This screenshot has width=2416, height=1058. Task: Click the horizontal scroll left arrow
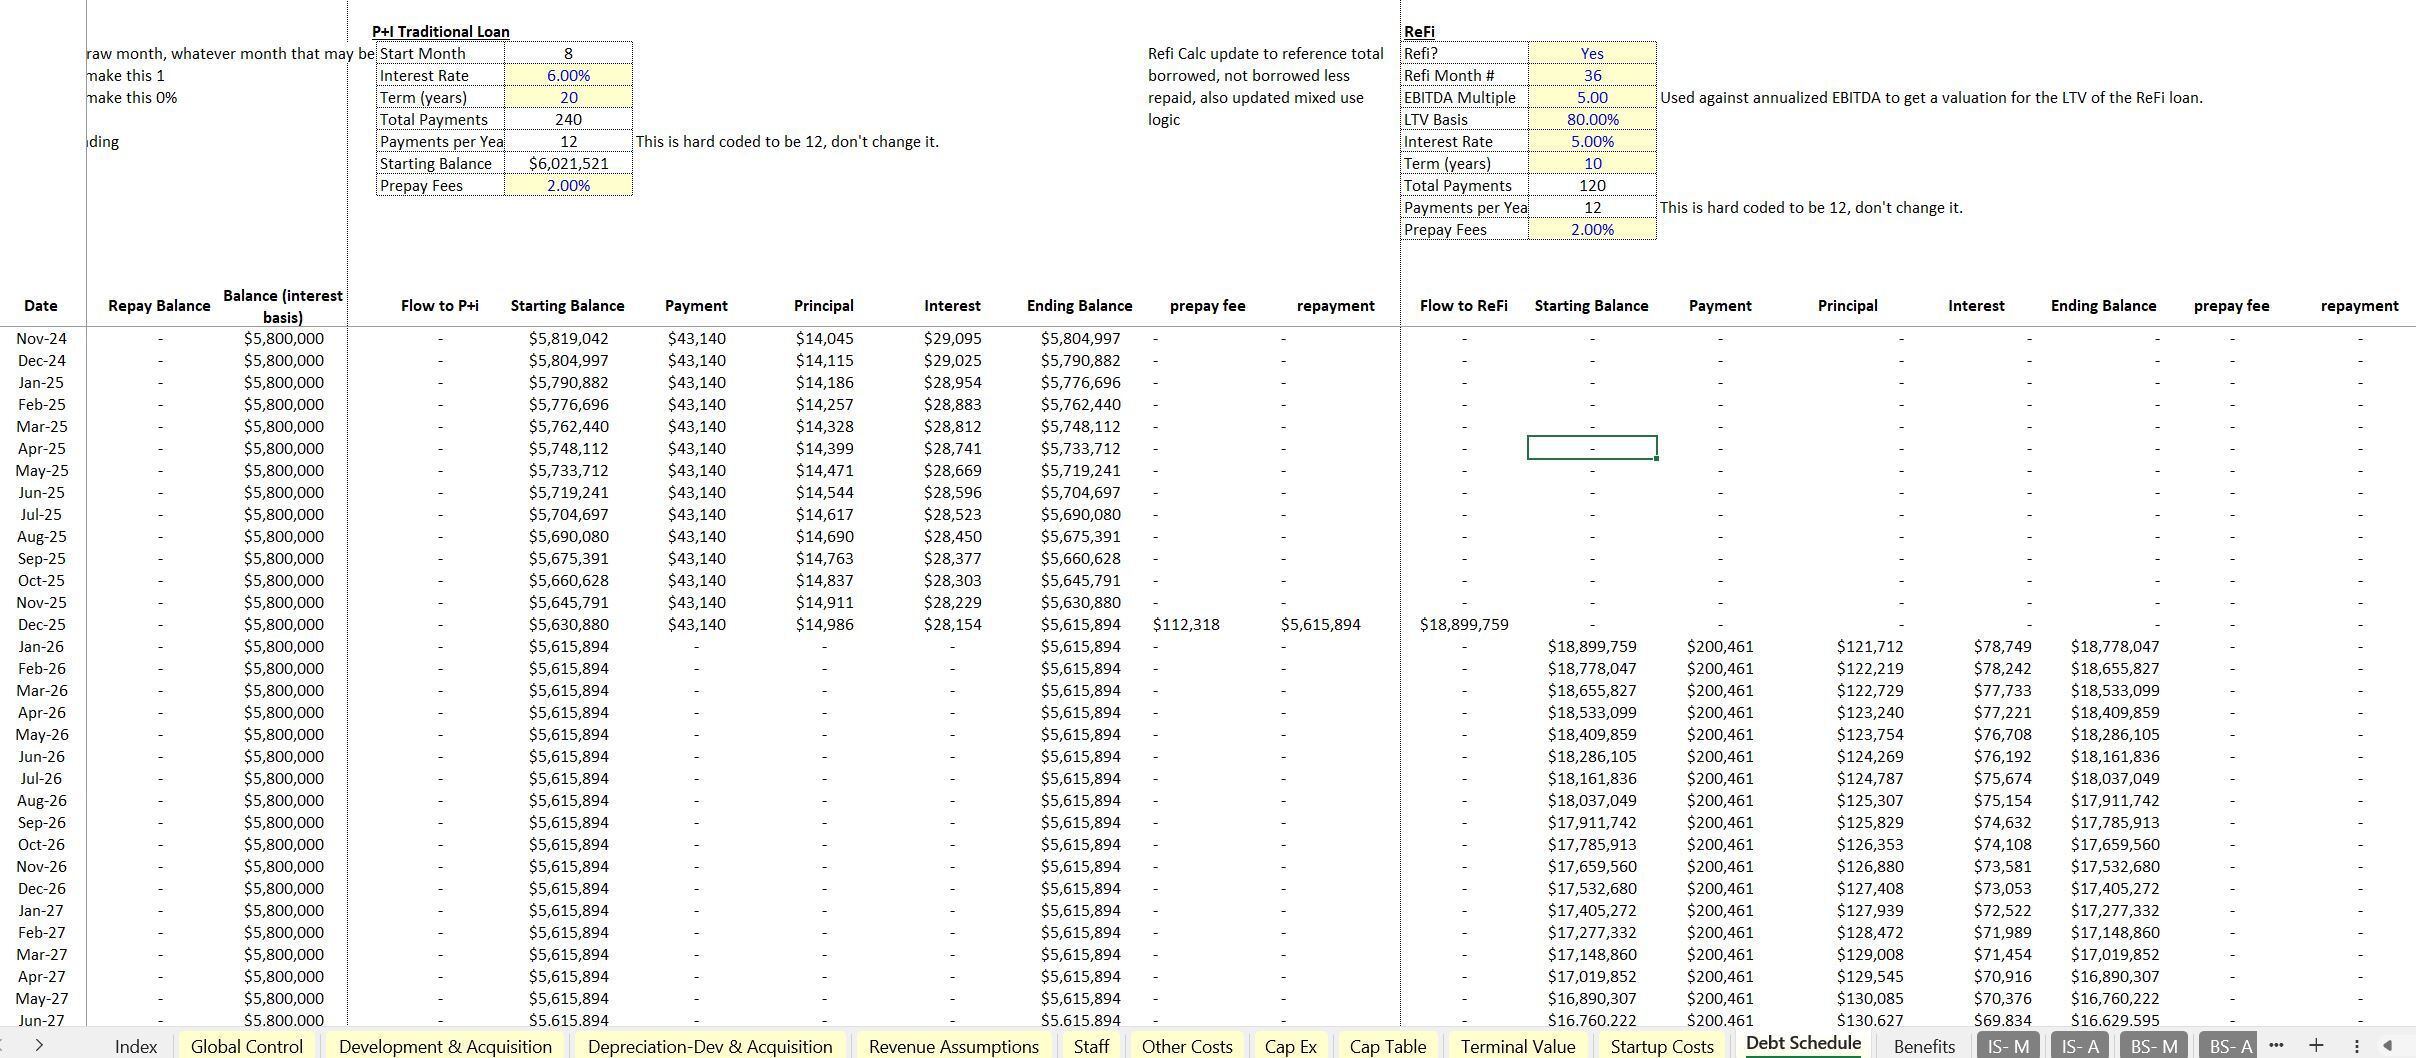pos(2388,1046)
